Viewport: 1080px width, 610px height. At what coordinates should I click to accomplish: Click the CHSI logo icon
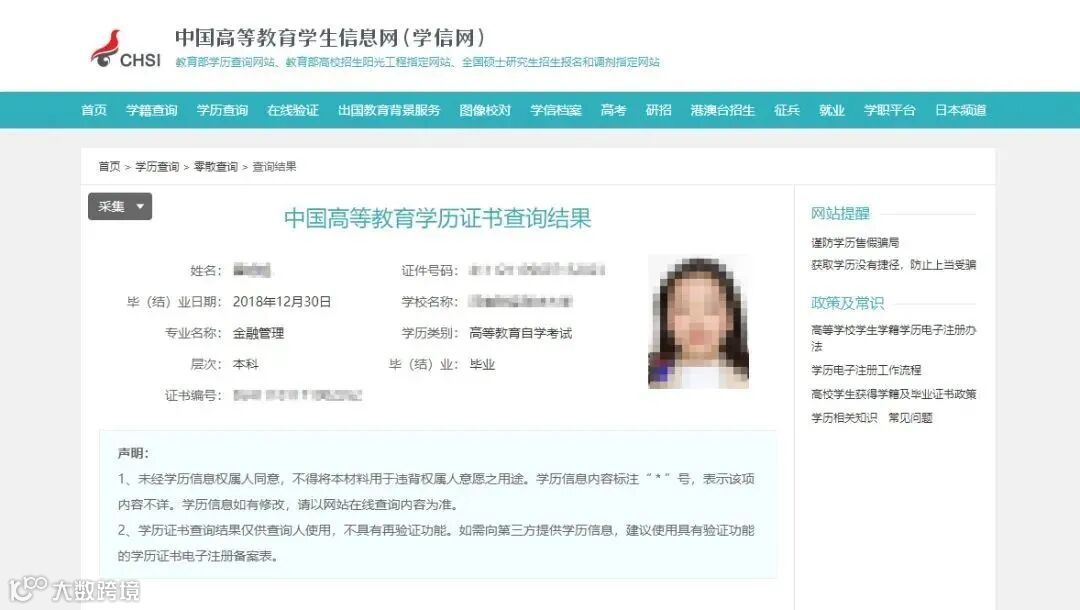point(125,49)
